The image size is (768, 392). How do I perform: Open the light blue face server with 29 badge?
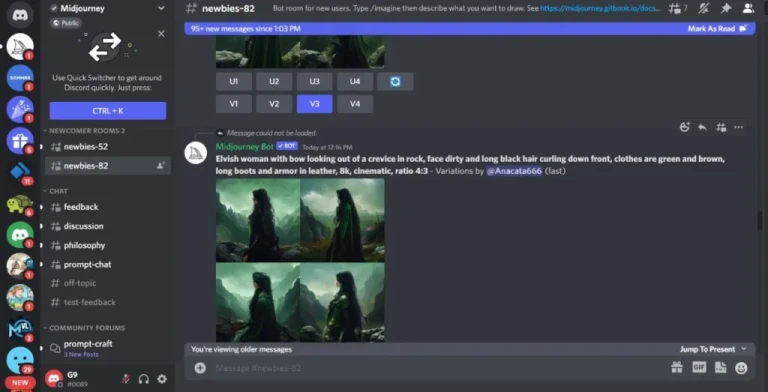[x=20, y=361]
